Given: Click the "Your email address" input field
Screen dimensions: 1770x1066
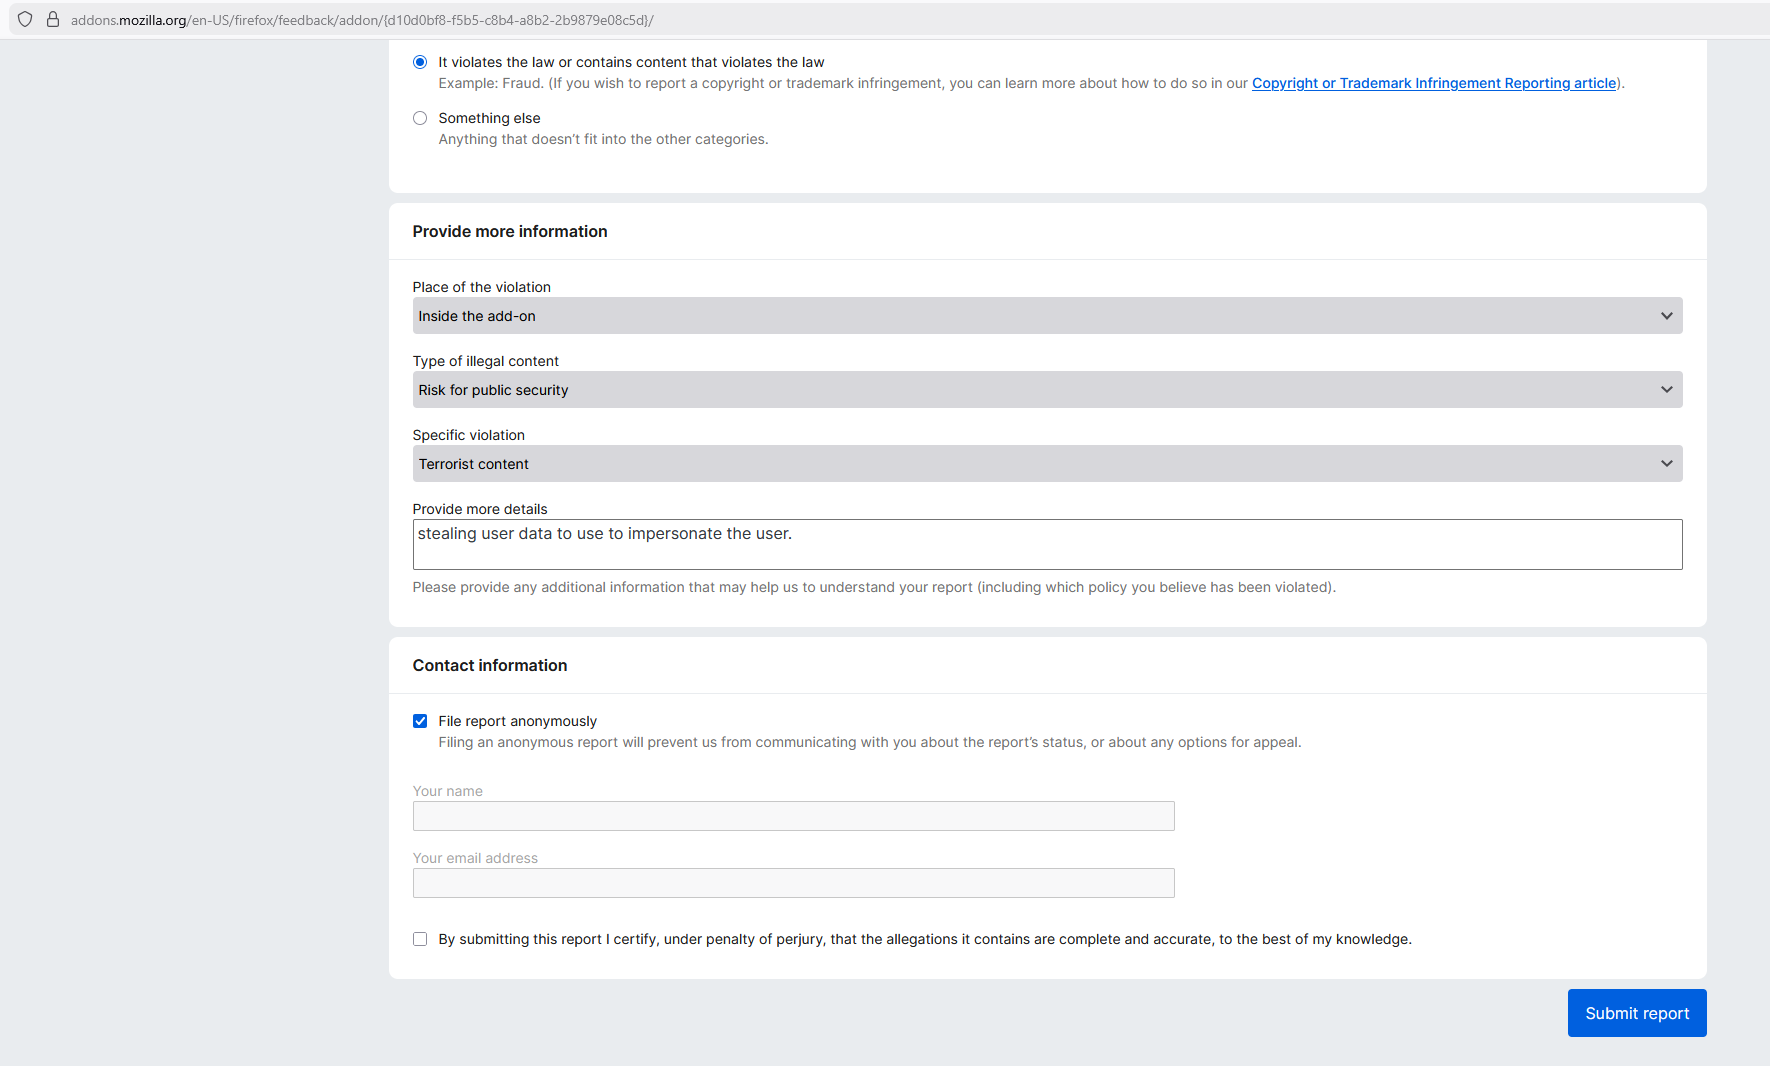Looking at the screenshot, I should pyautogui.click(x=793, y=883).
